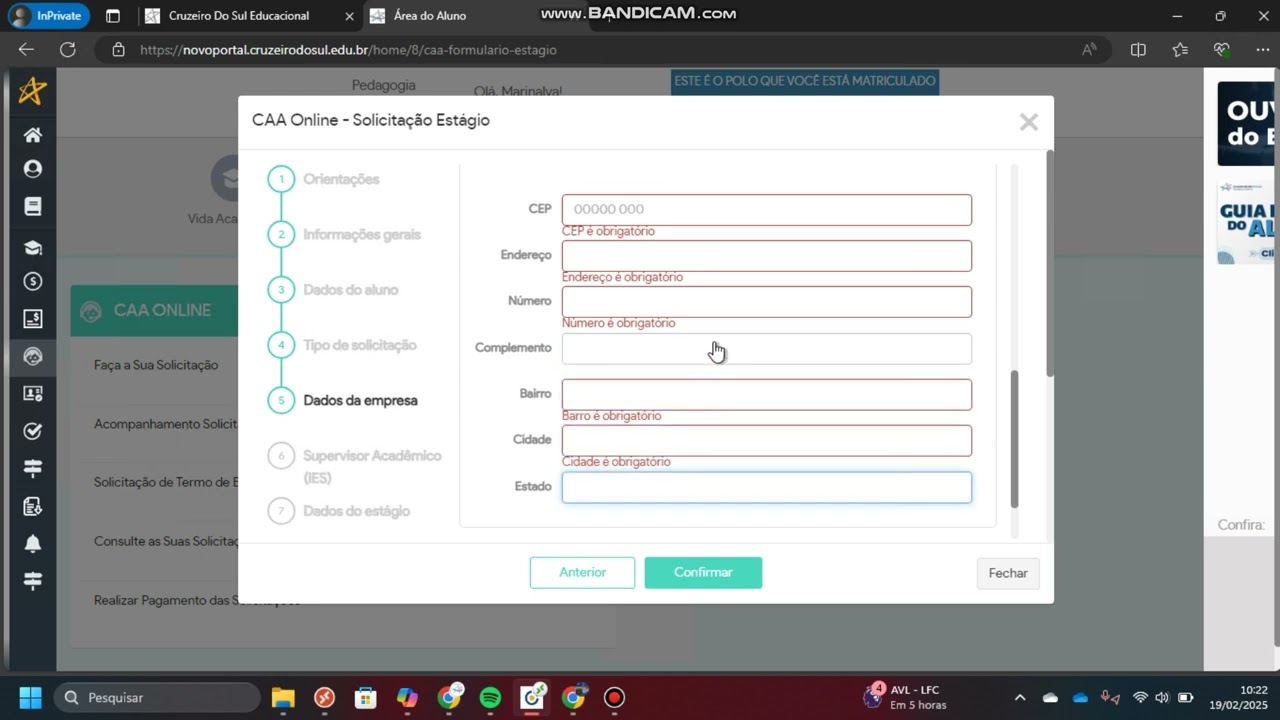Click the InPrivate profile button
The width and height of the screenshot is (1280, 720).
click(x=49, y=16)
